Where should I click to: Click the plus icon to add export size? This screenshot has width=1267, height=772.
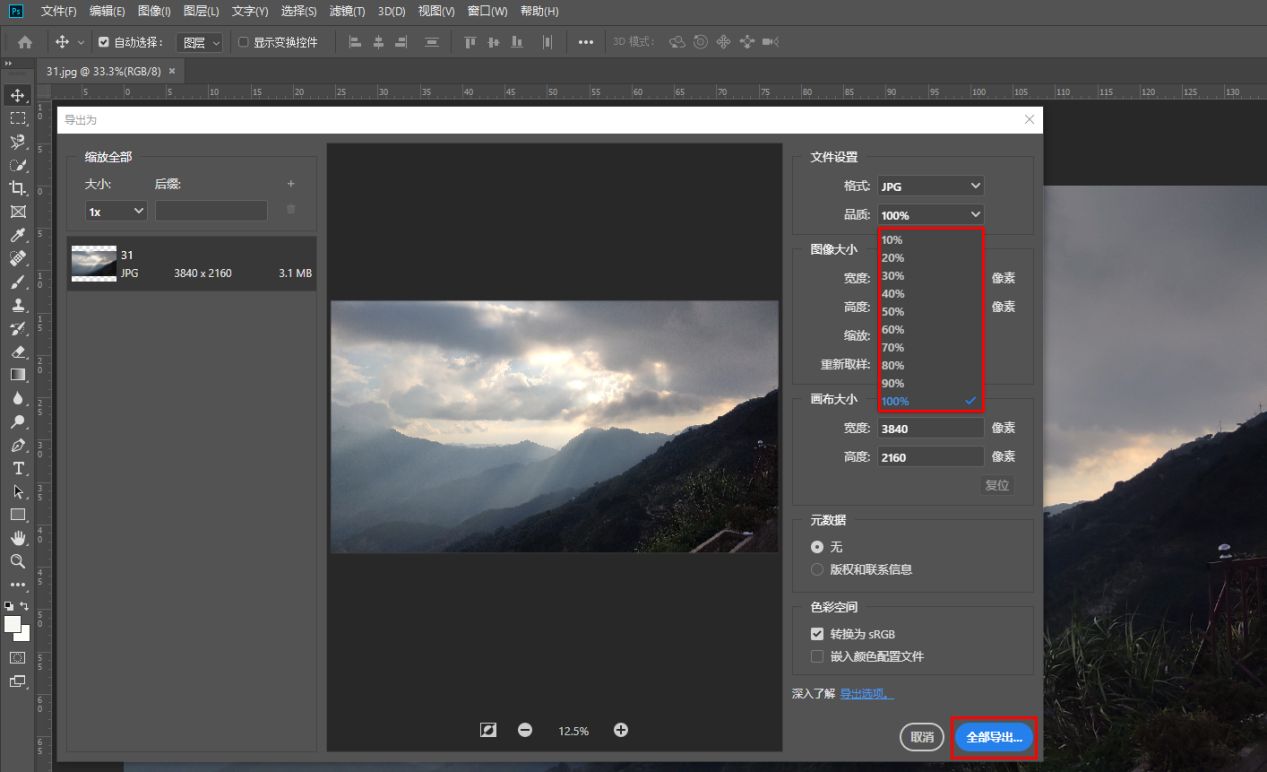click(291, 184)
